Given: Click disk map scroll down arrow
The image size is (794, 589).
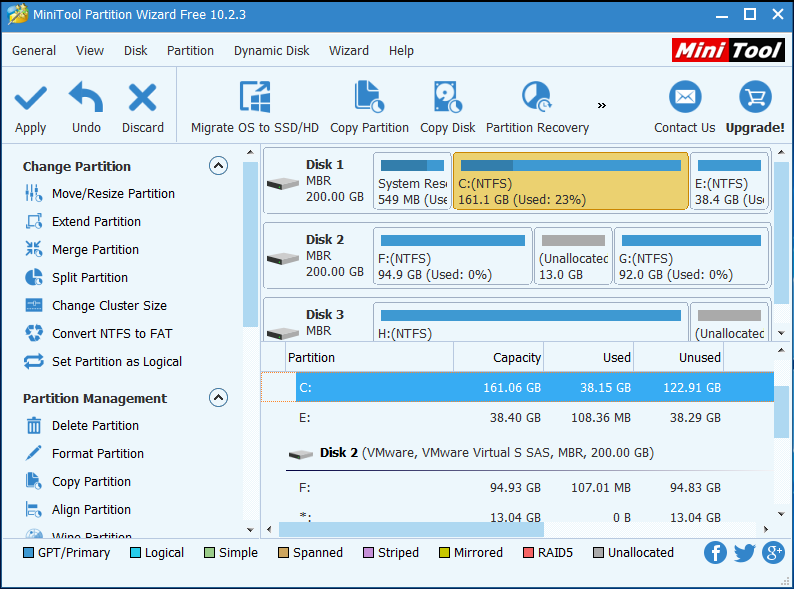Looking at the screenshot, I should coord(781,333).
